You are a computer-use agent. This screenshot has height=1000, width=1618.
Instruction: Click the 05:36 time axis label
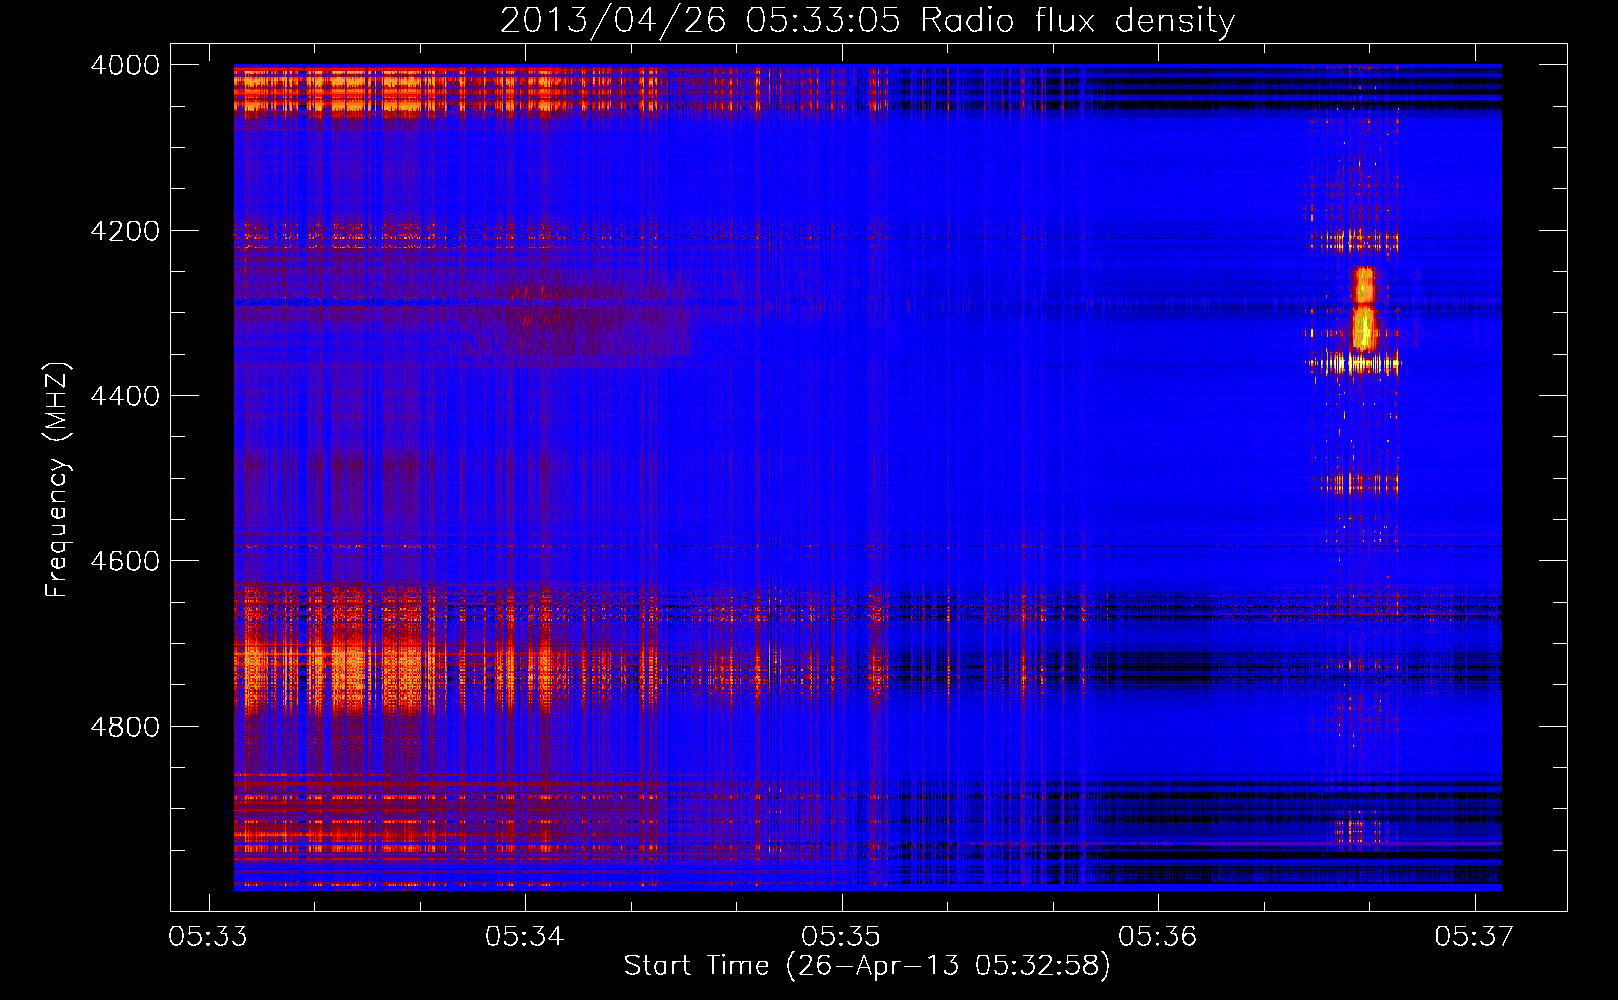pos(1158,936)
